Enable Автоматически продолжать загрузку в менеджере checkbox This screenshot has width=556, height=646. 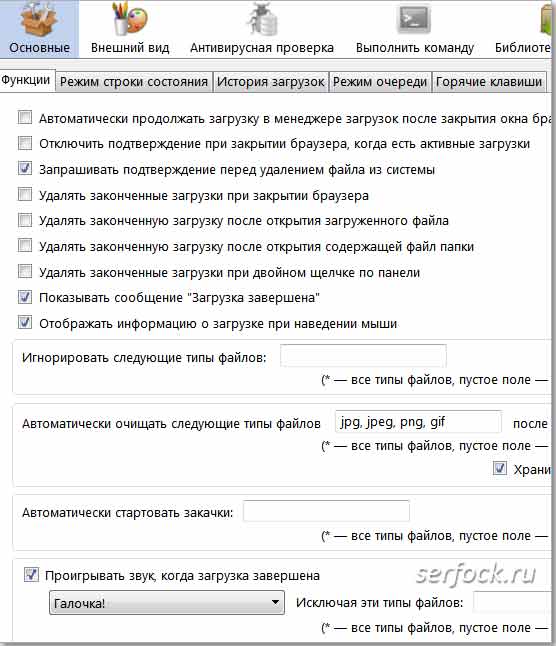(x=25, y=118)
